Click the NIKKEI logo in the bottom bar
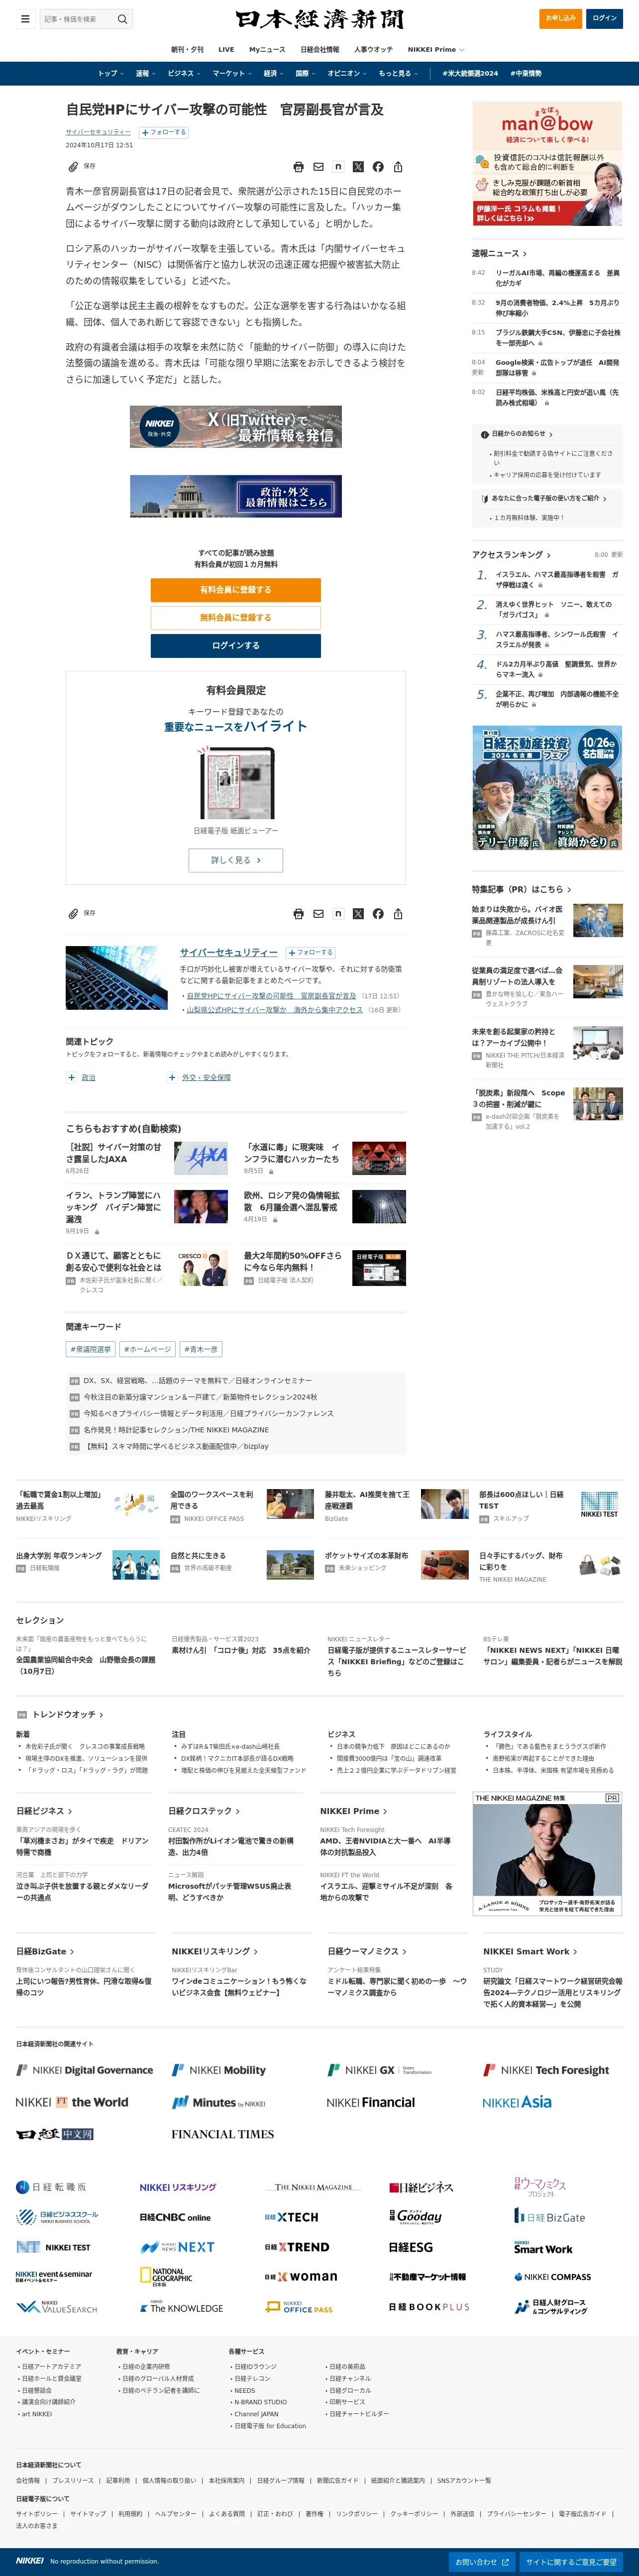Image resolution: width=639 pixels, height=2576 pixels. click(x=30, y=2561)
